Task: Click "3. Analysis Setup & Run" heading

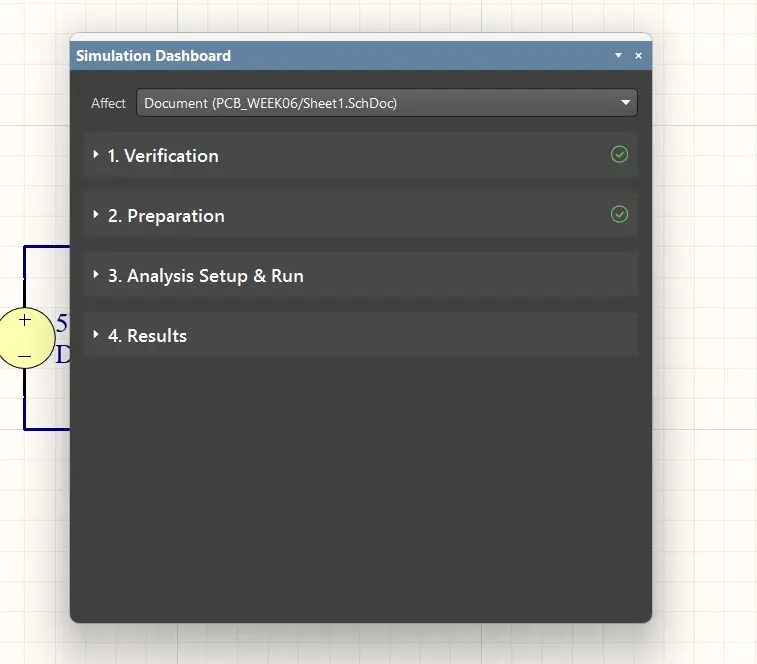Action: pyautogui.click(x=205, y=276)
